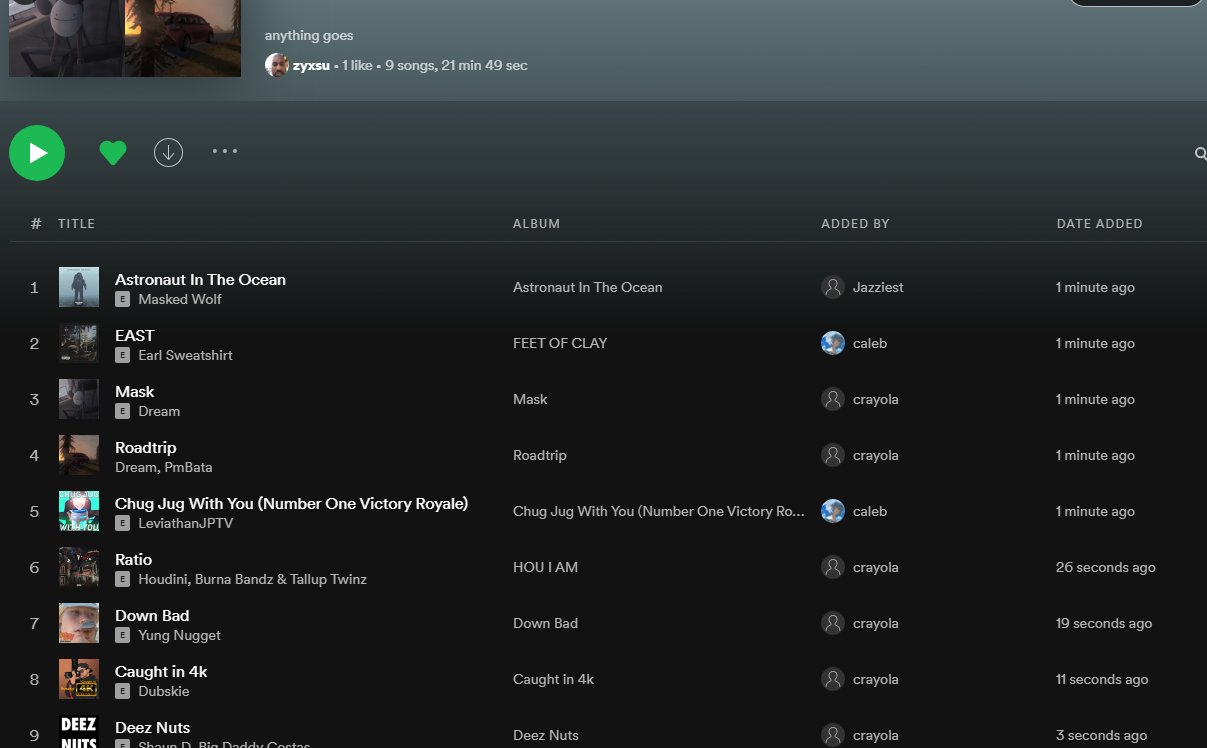Click the Caught in 4k cover art

pyautogui.click(x=79, y=679)
